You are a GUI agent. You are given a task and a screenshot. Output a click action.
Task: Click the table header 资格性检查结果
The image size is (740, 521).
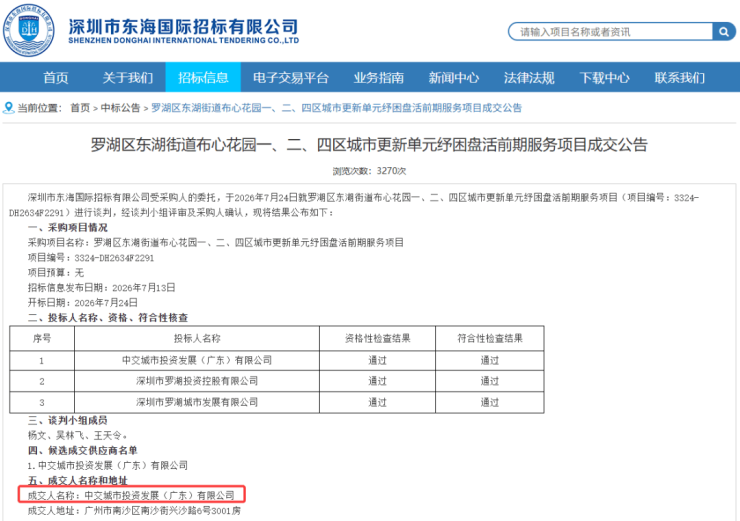coord(378,338)
